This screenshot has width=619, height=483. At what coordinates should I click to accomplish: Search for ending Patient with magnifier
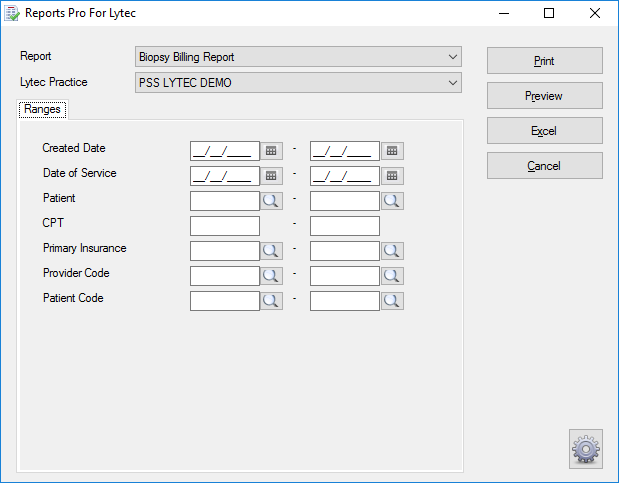tap(392, 201)
